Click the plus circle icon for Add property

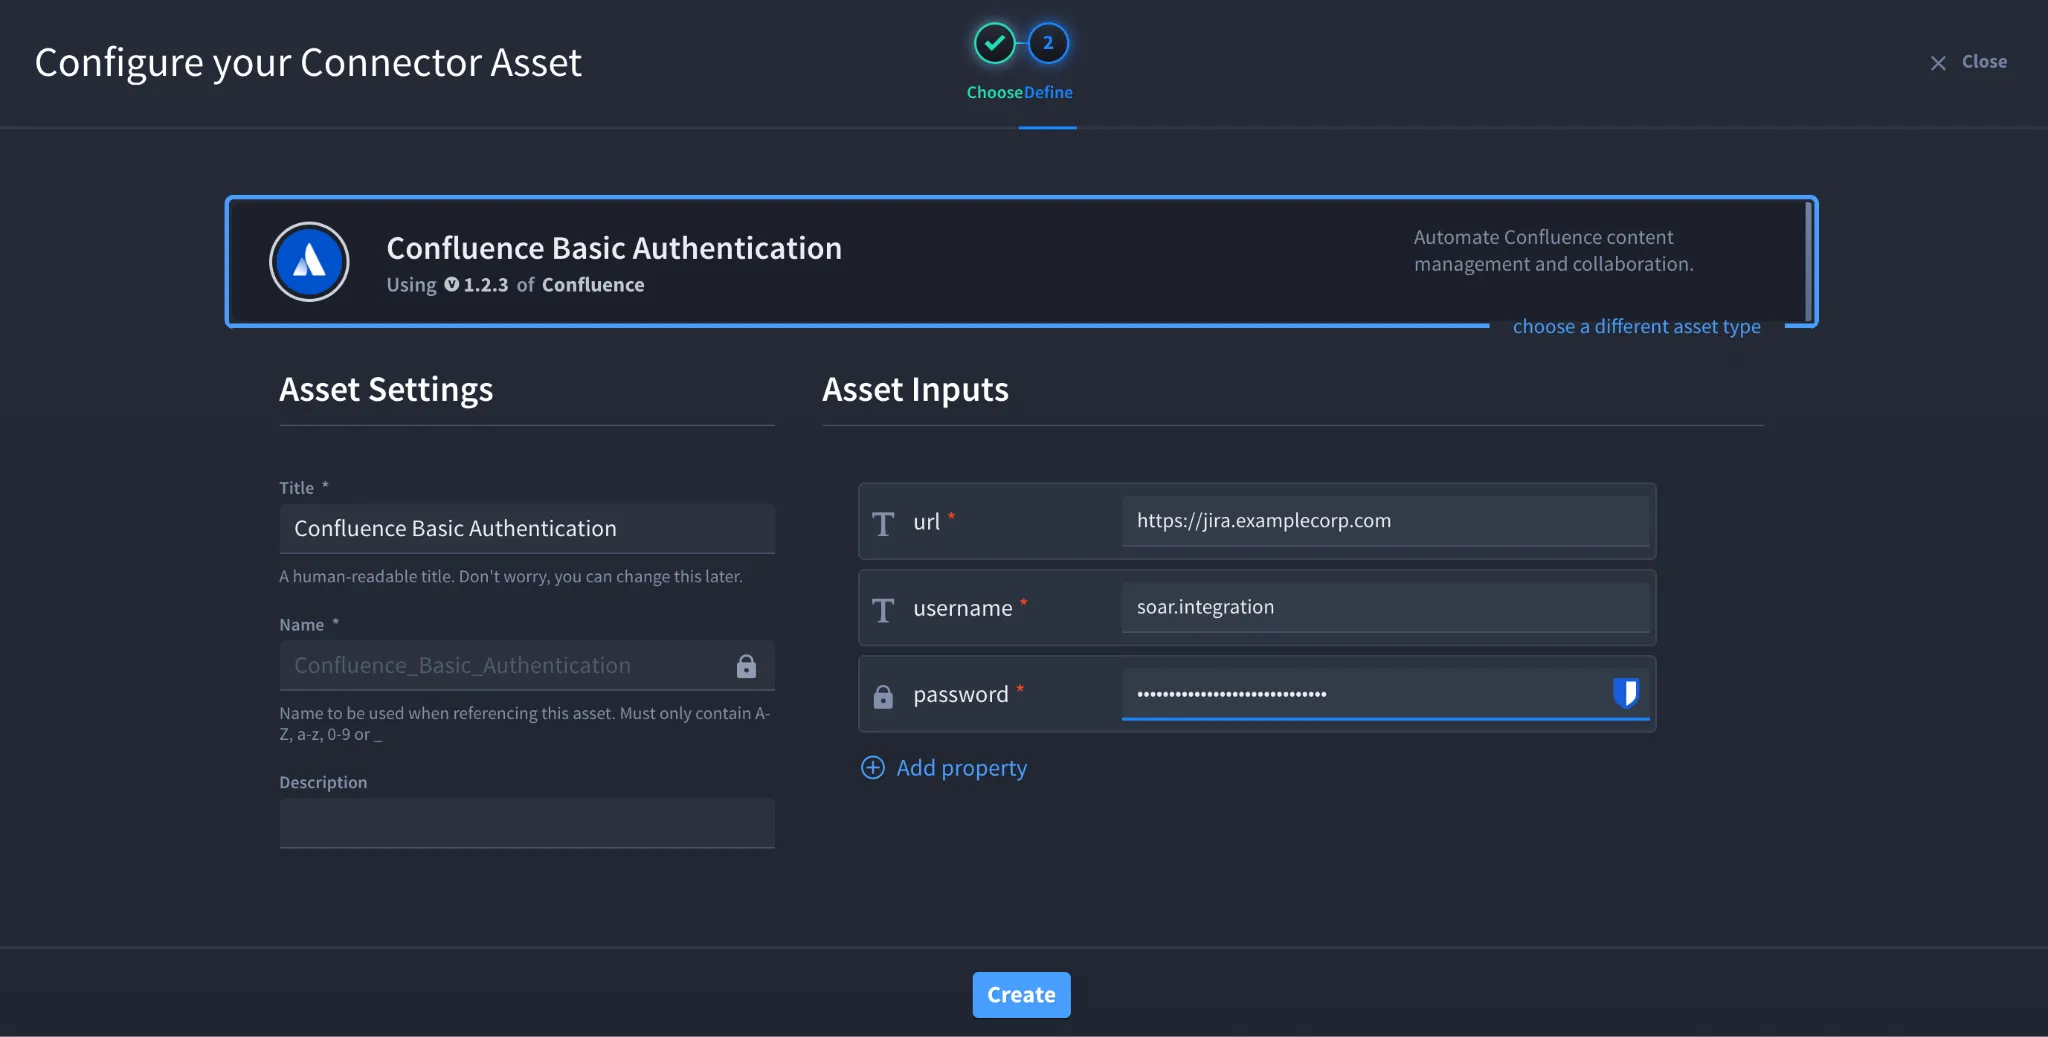click(873, 767)
